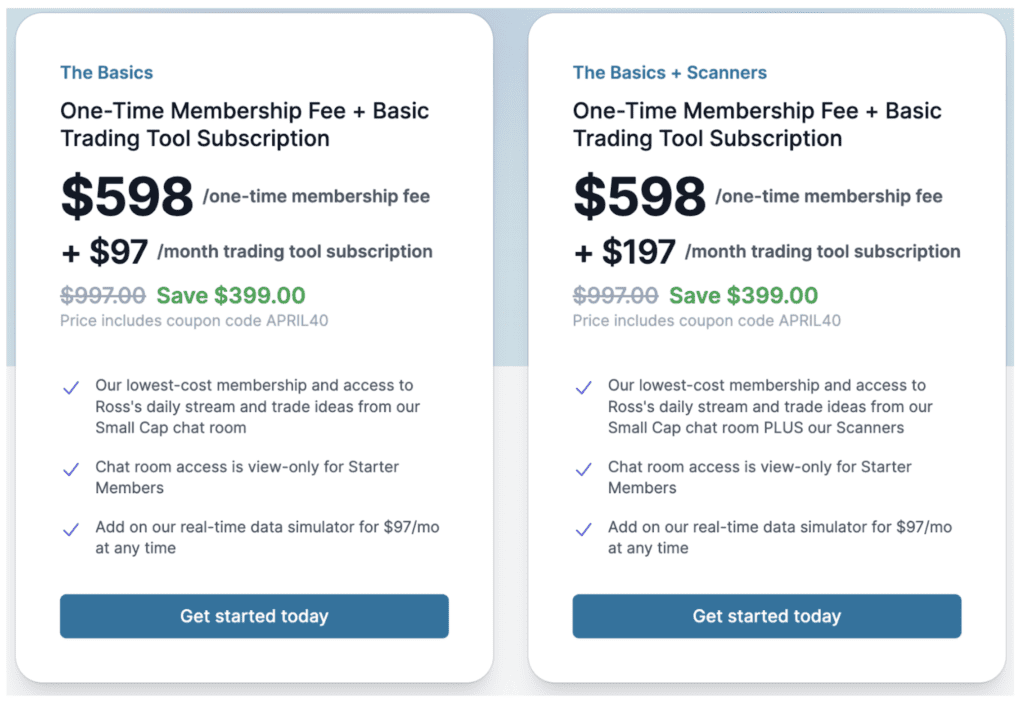Click Get started today in Basics + Scanners card

[x=766, y=616]
